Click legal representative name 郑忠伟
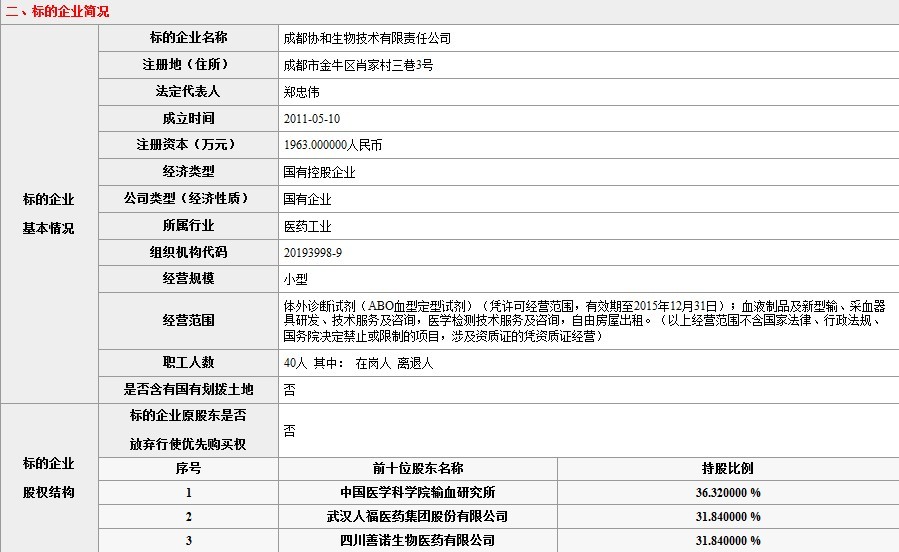899x552 pixels. pos(302,92)
